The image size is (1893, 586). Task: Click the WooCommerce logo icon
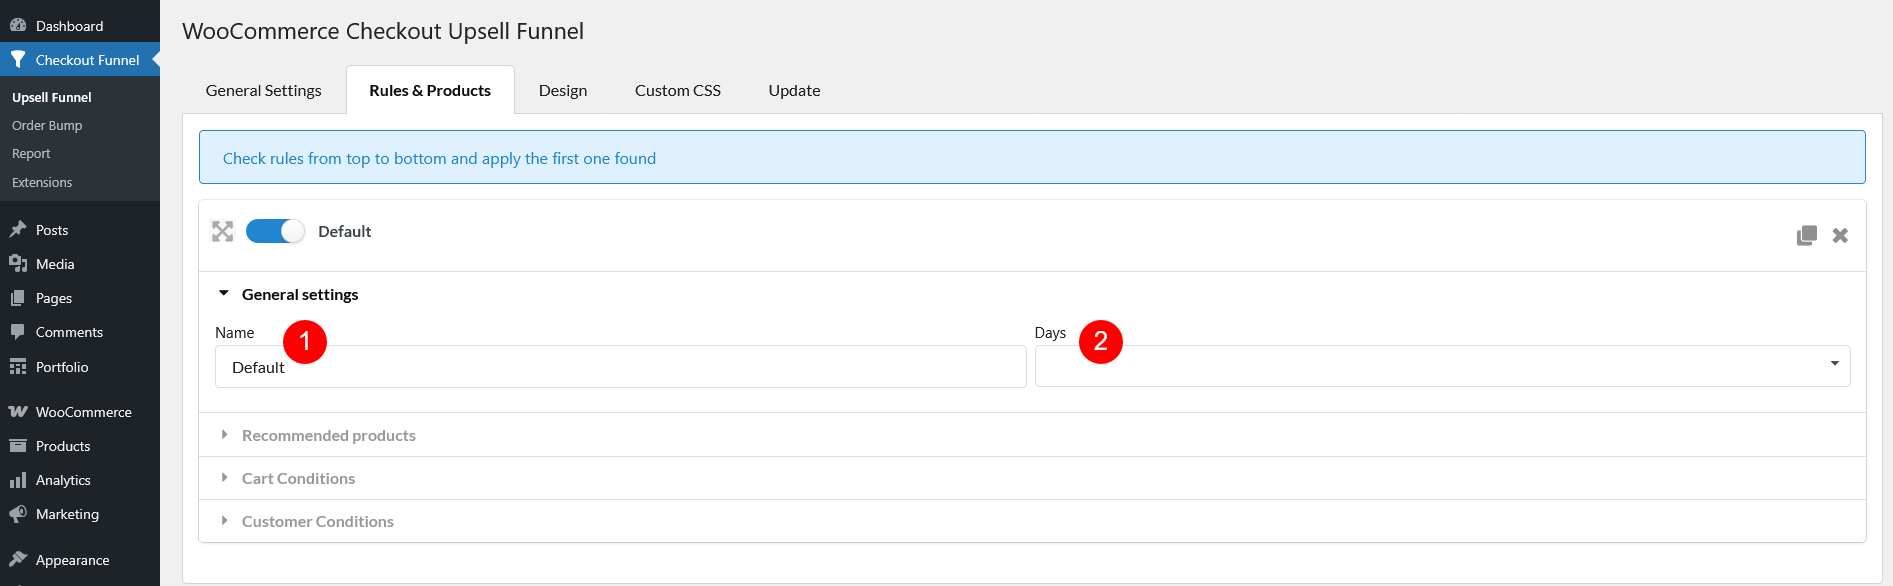tap(18, 412)
